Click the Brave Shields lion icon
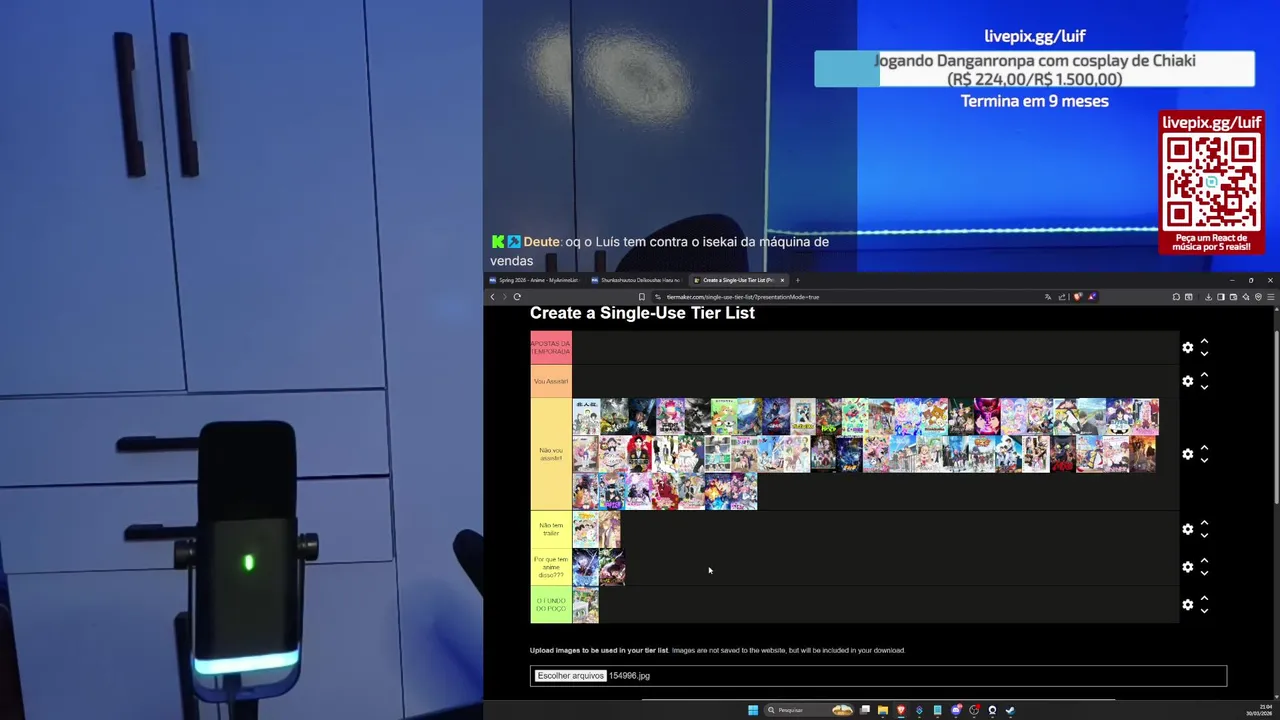Screen dimensions: 1280x720 tap(1078, 297)
